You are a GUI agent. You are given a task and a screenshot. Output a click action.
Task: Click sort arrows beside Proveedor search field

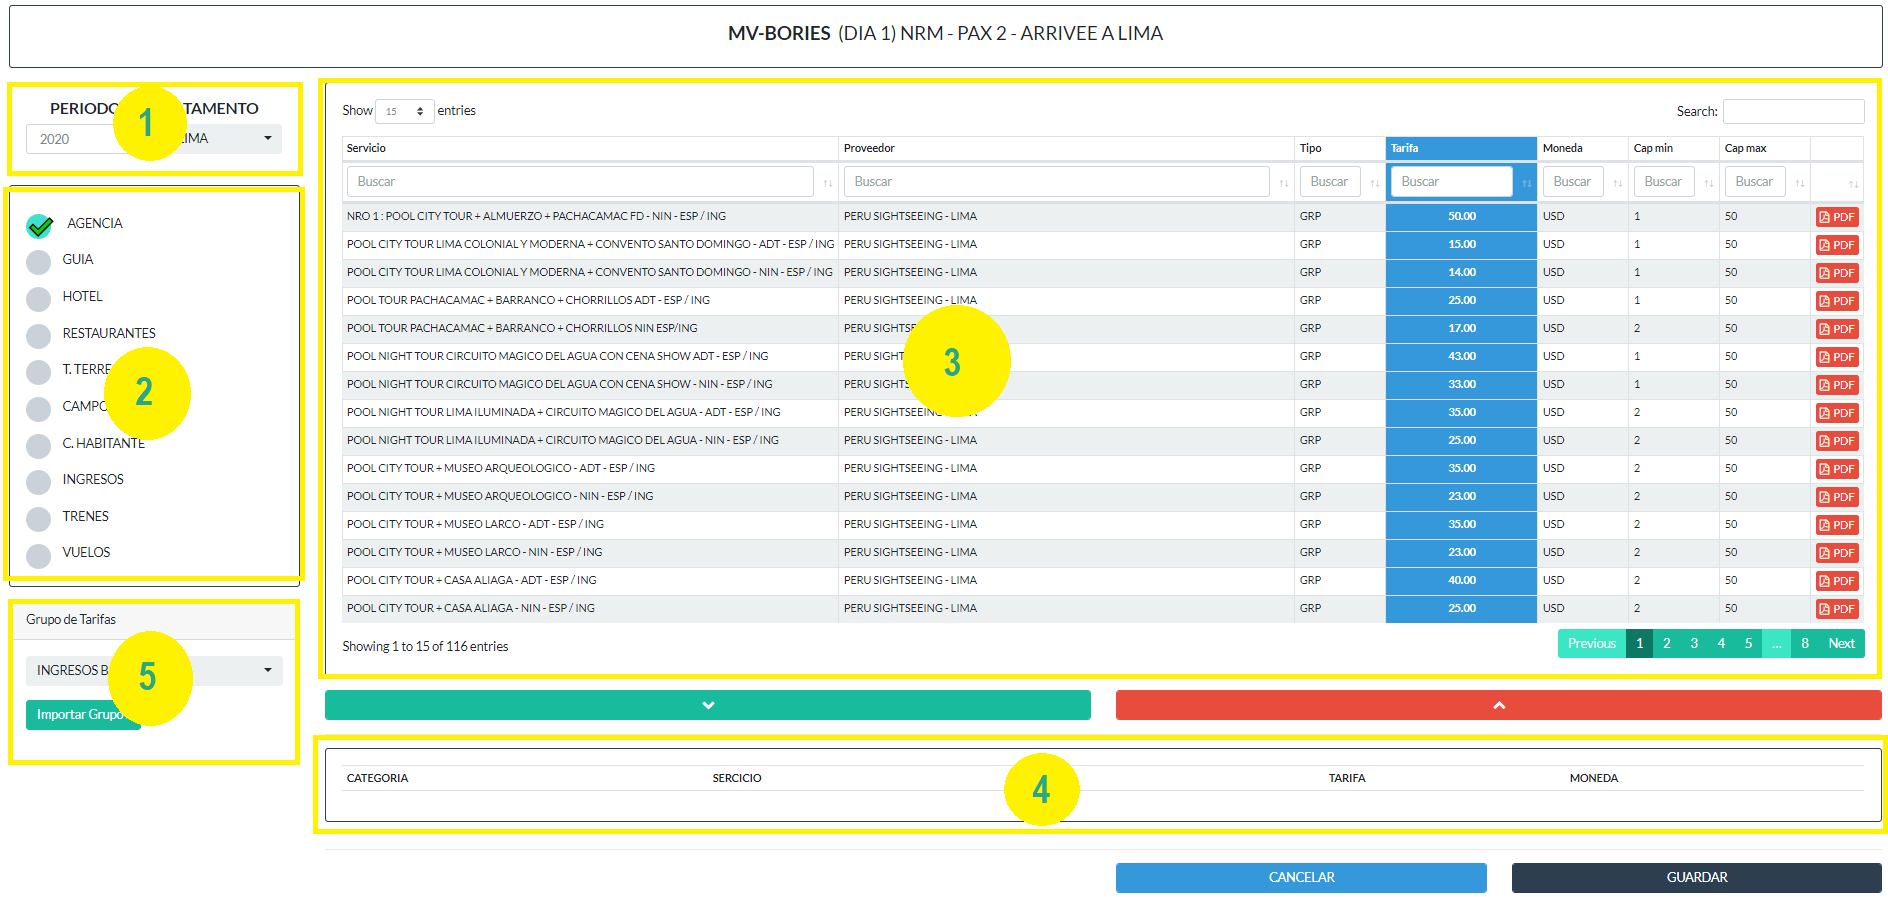[x=1283, y=183]
